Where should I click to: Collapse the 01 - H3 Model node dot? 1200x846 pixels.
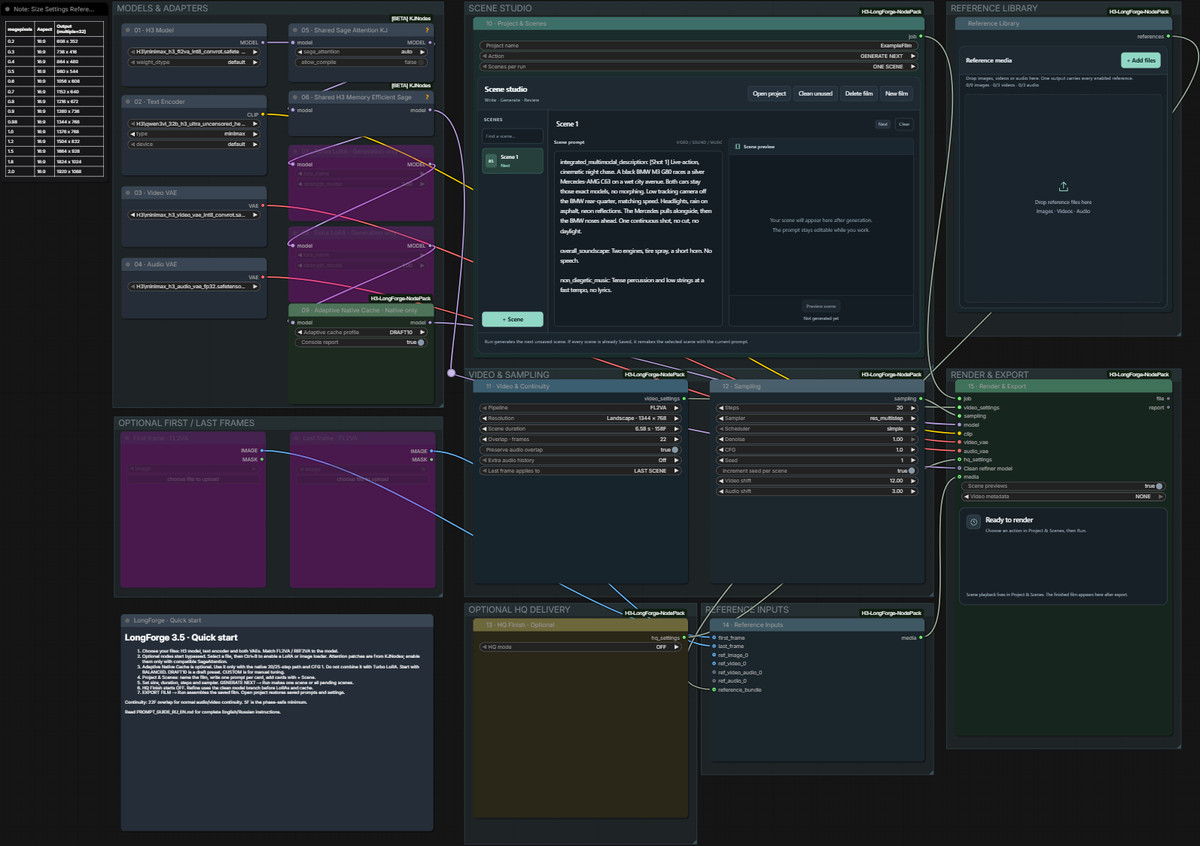(x=126, y=31)
